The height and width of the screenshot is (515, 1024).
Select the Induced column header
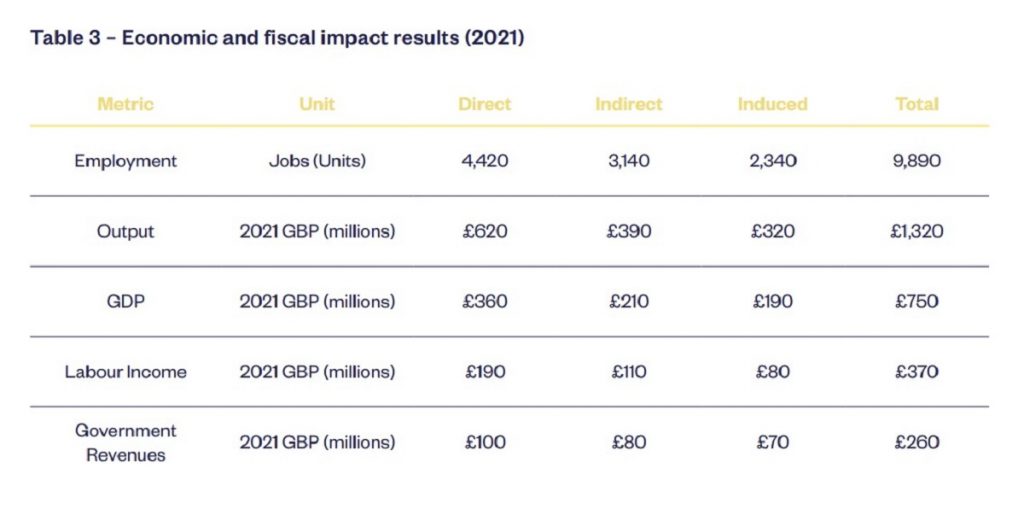pos(772,104)
